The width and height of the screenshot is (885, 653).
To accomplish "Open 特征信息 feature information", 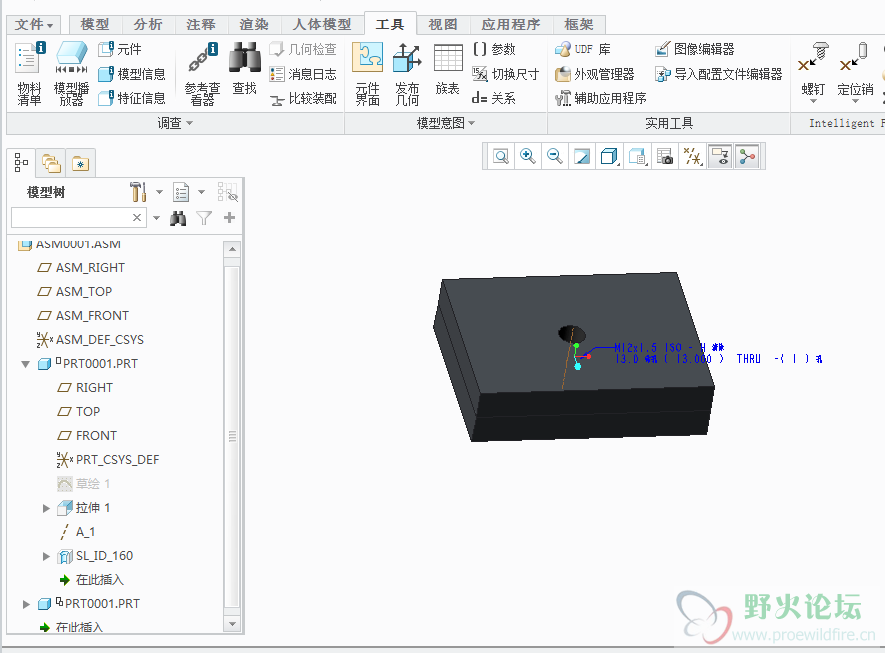I will [132, 98].
